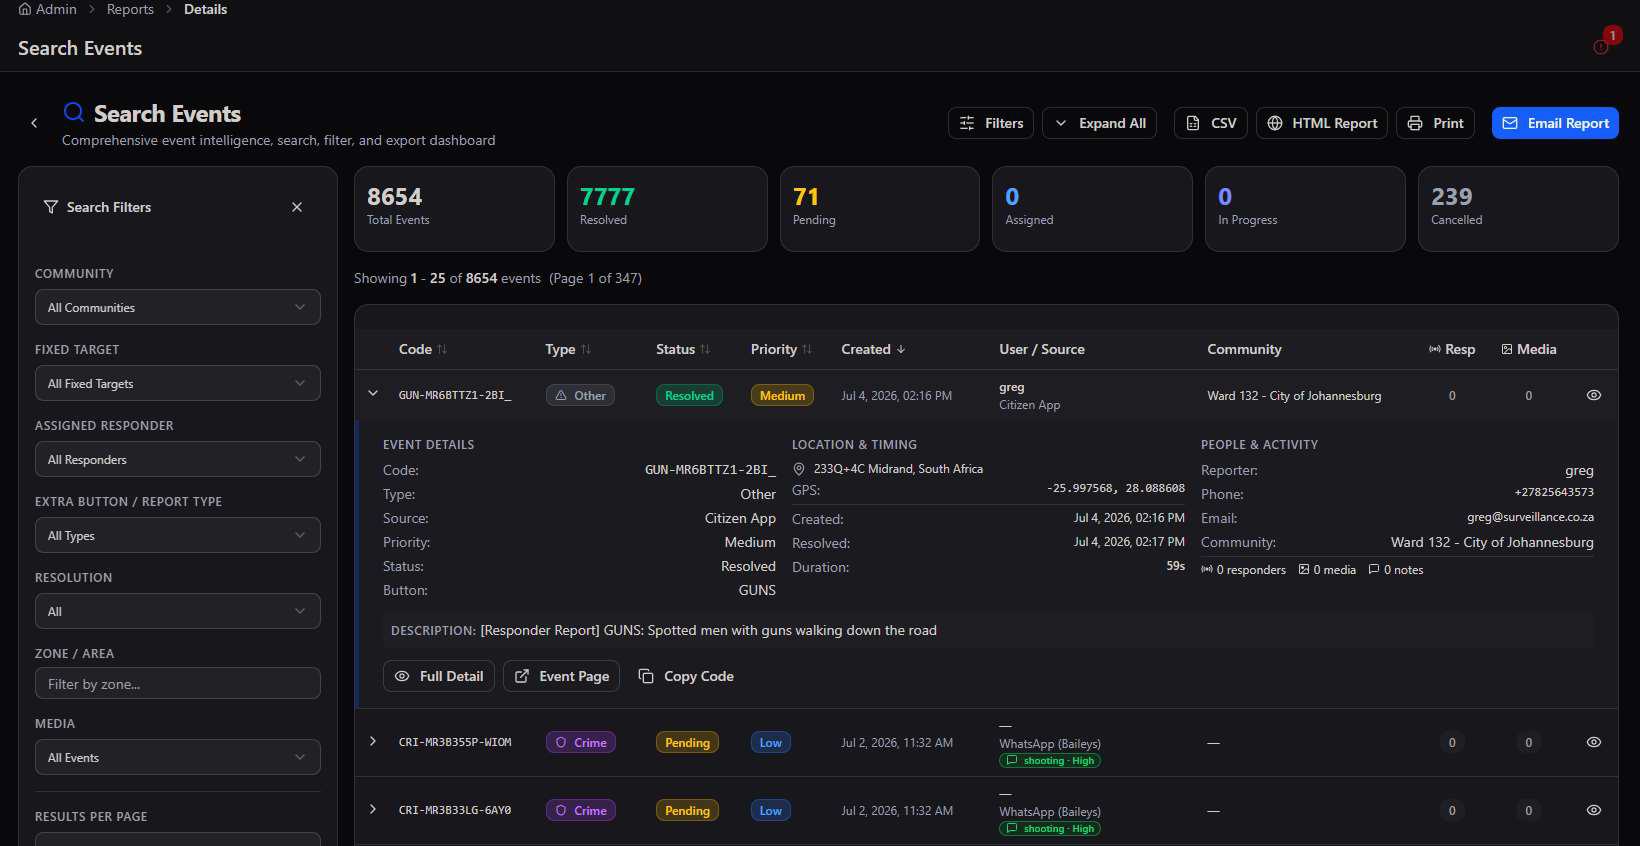Screen dimensions: 1640x846
Task: Click the Print button
Action: (x=1435, y=123)
